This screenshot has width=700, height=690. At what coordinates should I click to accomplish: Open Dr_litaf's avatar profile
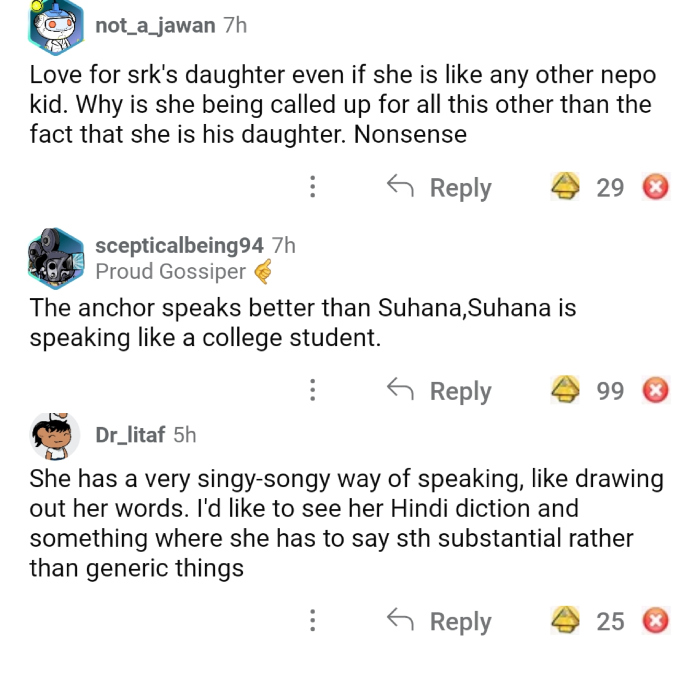click(54, 436)
